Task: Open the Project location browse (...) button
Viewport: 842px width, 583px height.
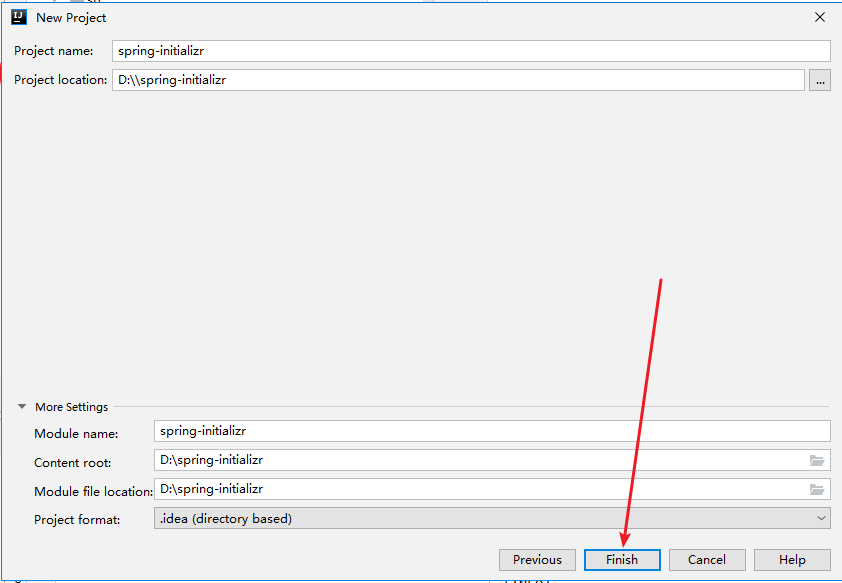Action: coord(820,81)
